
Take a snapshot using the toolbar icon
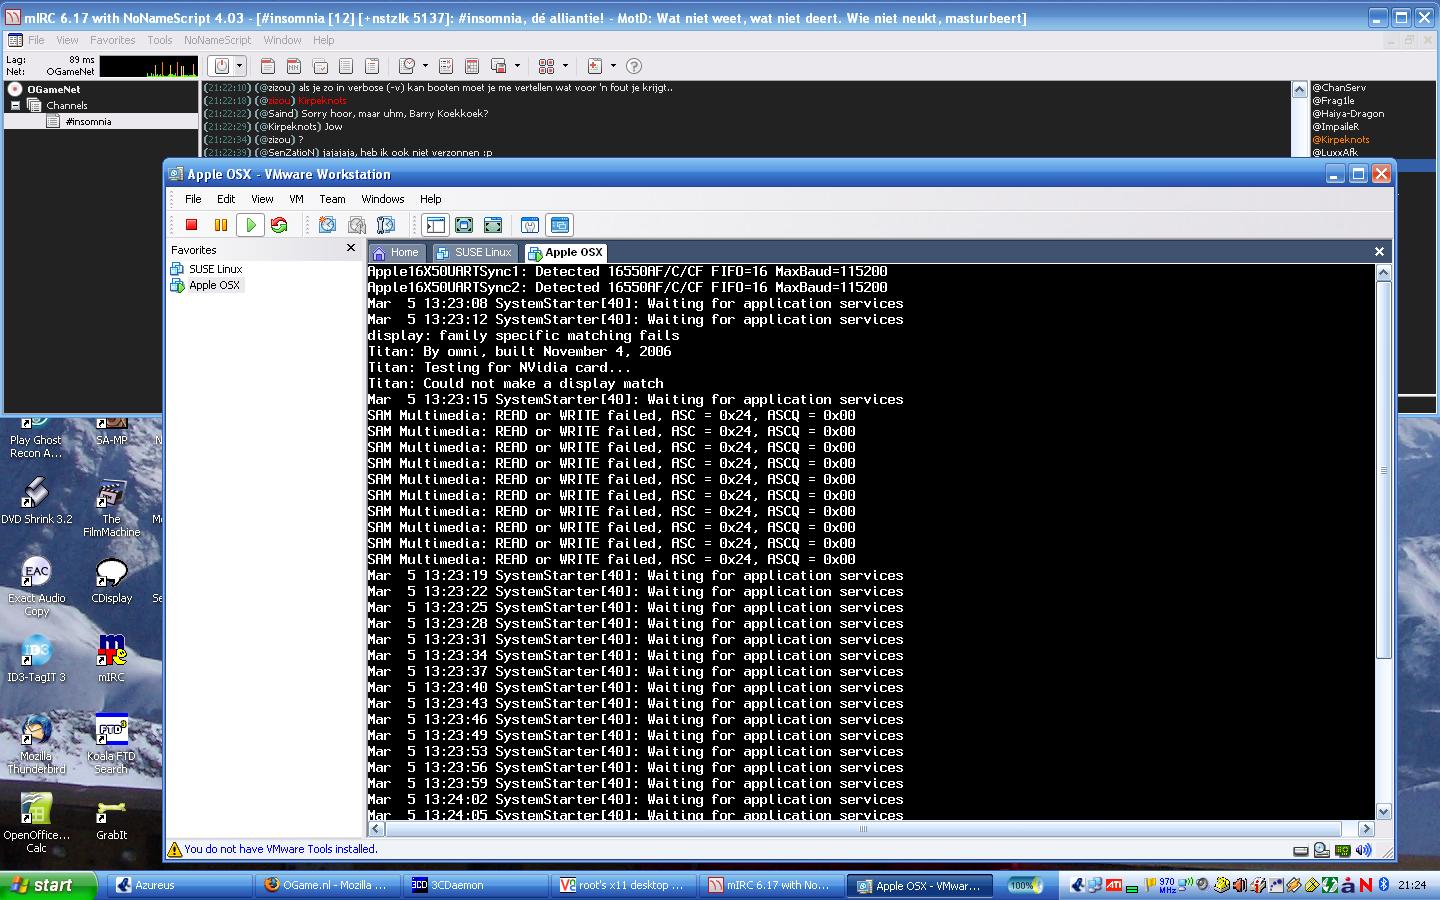[x=327, y=225]
